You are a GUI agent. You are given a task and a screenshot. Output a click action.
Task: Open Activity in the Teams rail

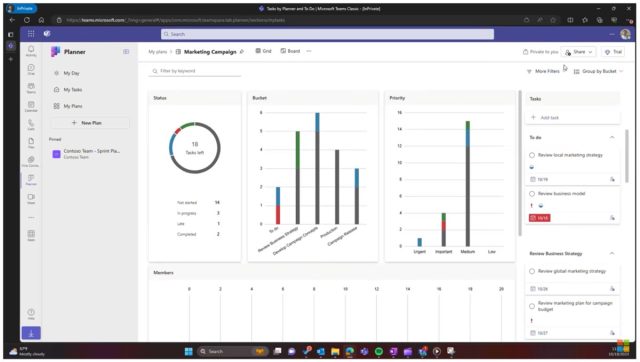tap(31, 51)
